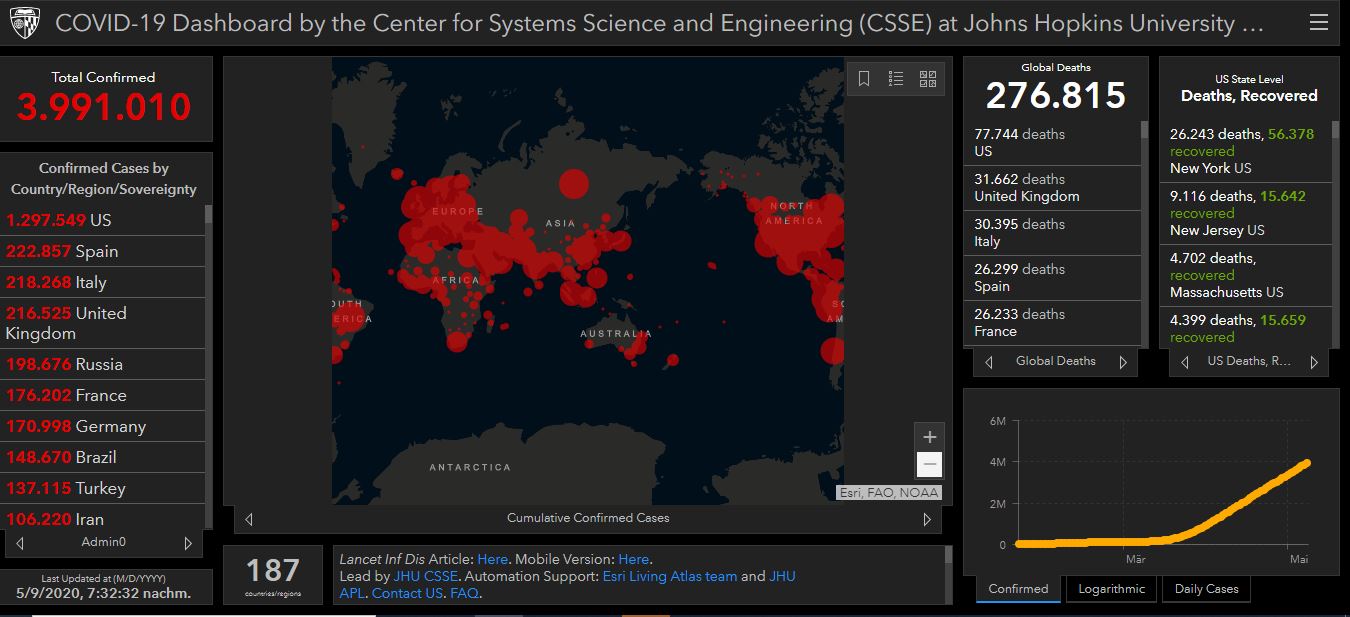Open the Esri Living Atlas team link
The image size is (1350, 617).
(x=669, y=576)
